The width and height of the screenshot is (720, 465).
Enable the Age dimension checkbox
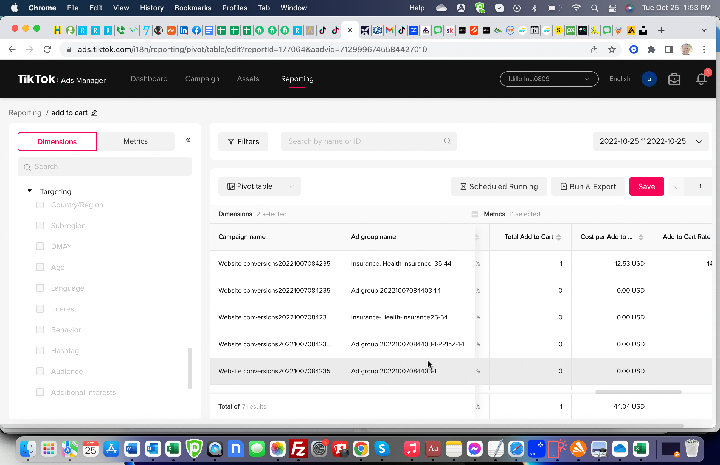tap(40, 267)
